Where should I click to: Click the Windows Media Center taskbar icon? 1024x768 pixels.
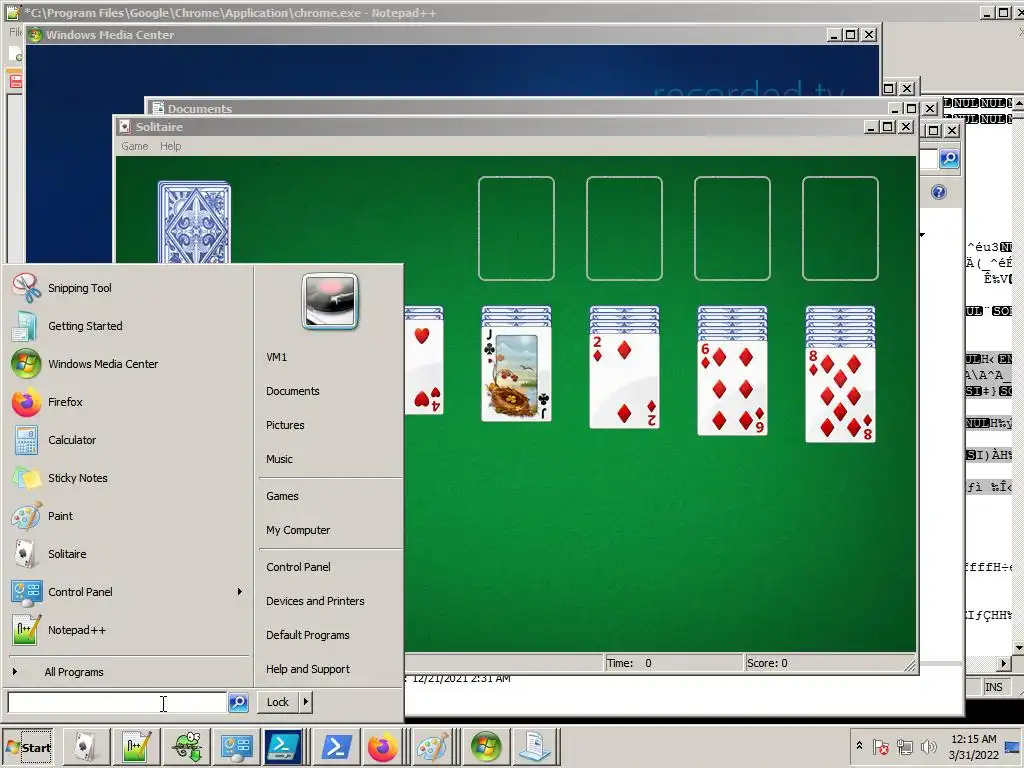[485, 746]
